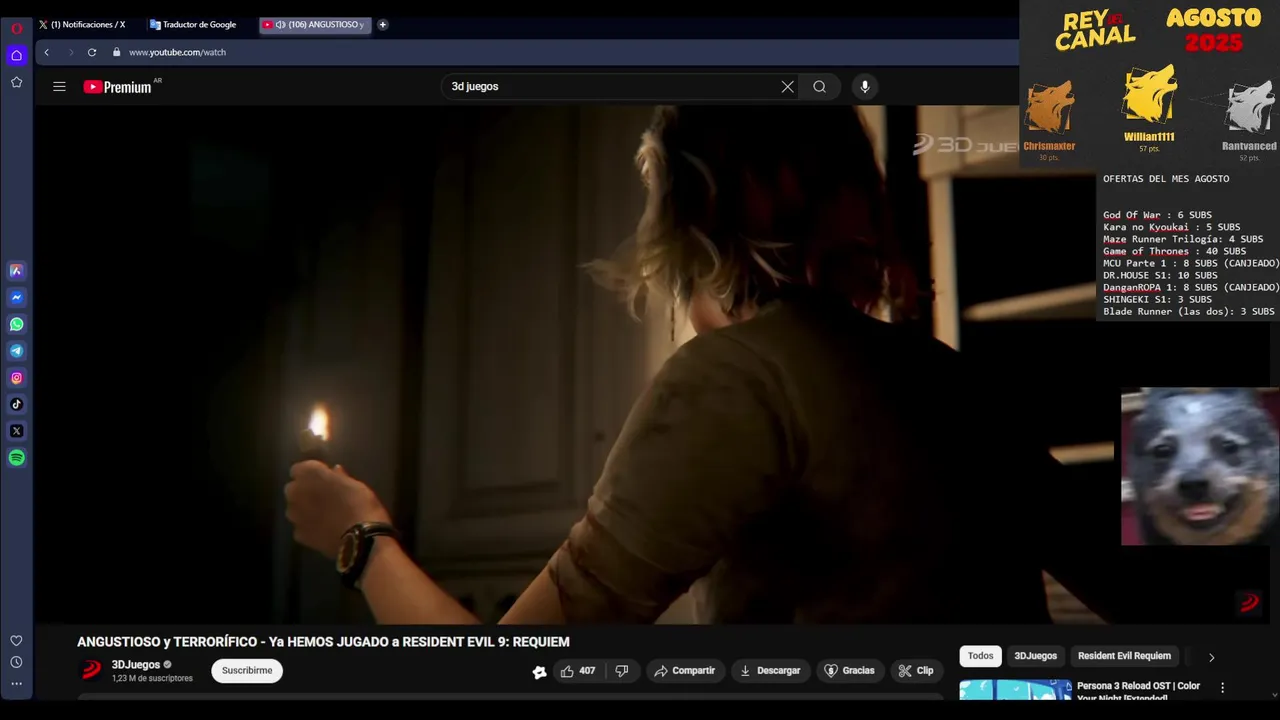Open Telegram in the sidebar
Screen dimensions: 1280x720
click(16, 351)
